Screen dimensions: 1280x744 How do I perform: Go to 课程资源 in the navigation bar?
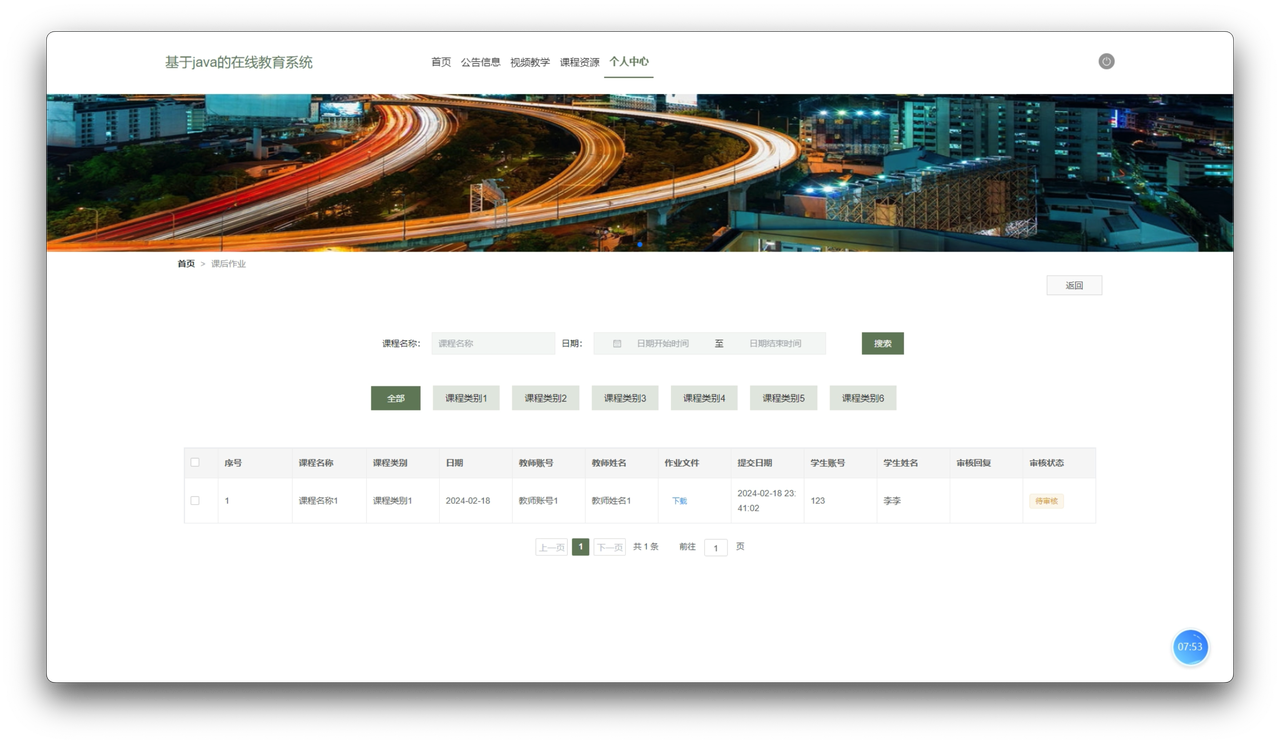tap(579, 61)
